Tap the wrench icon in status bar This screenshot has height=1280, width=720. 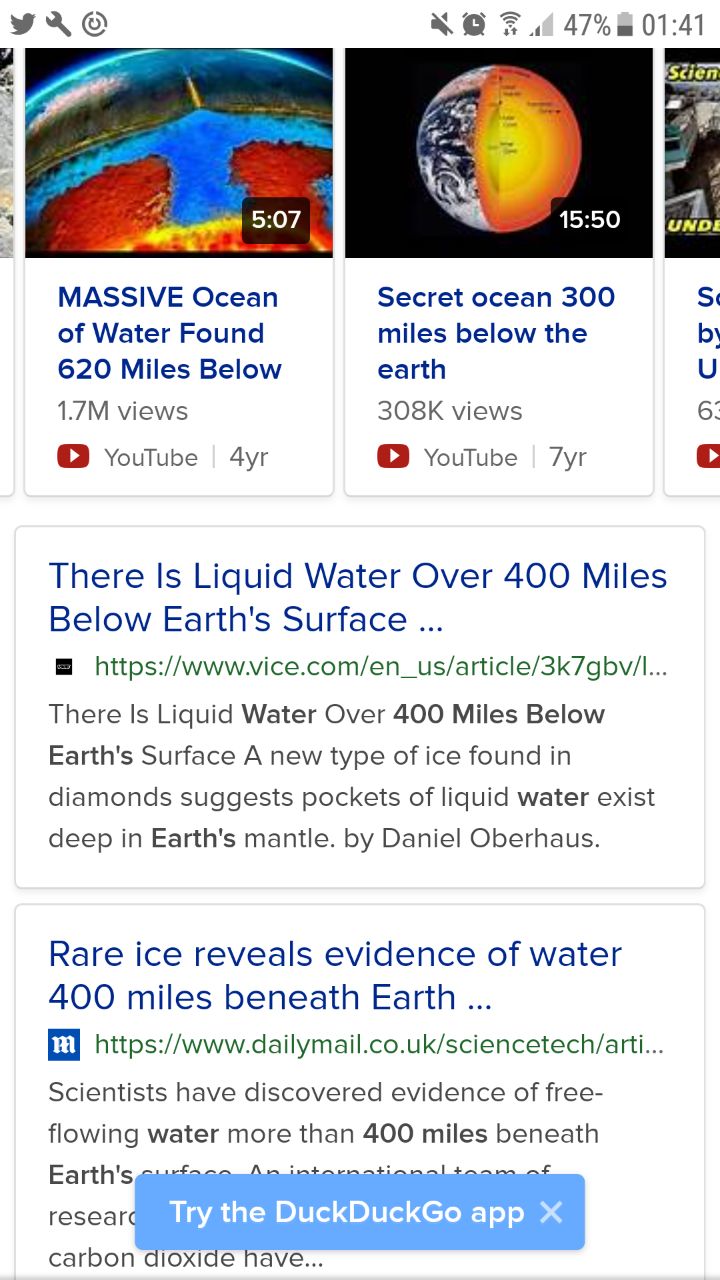[x=59, y=23]
